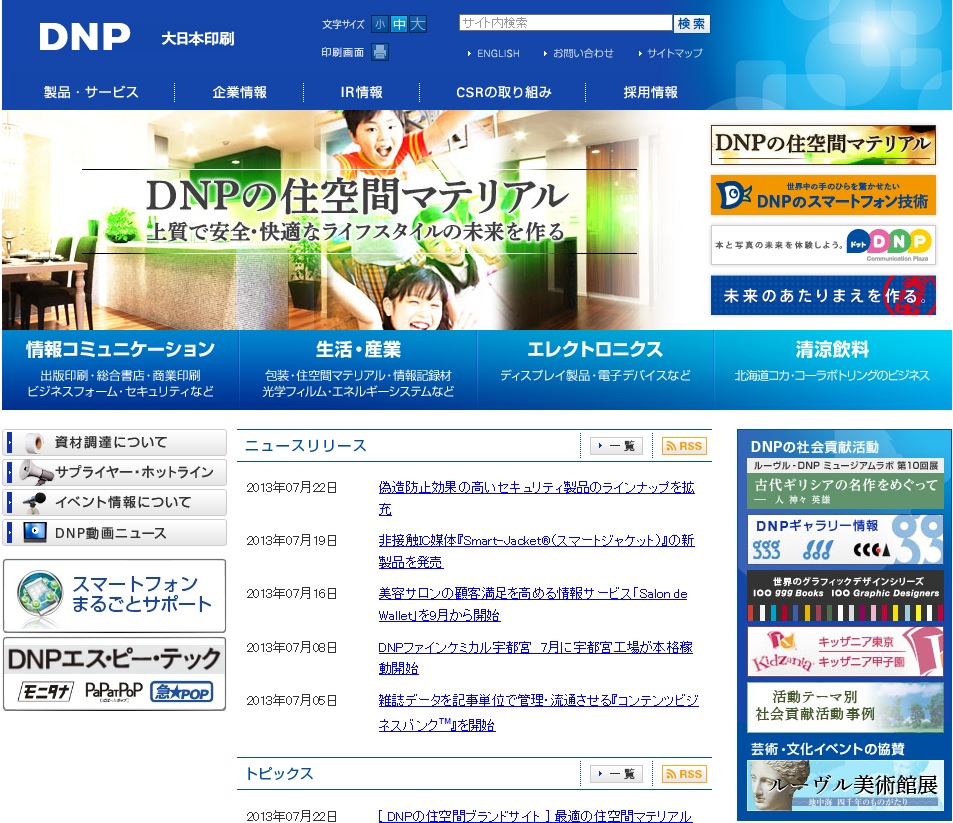Screen dimensions: 953x823
Task: Switch to the ENGLISH site
Action: [497, 53]
